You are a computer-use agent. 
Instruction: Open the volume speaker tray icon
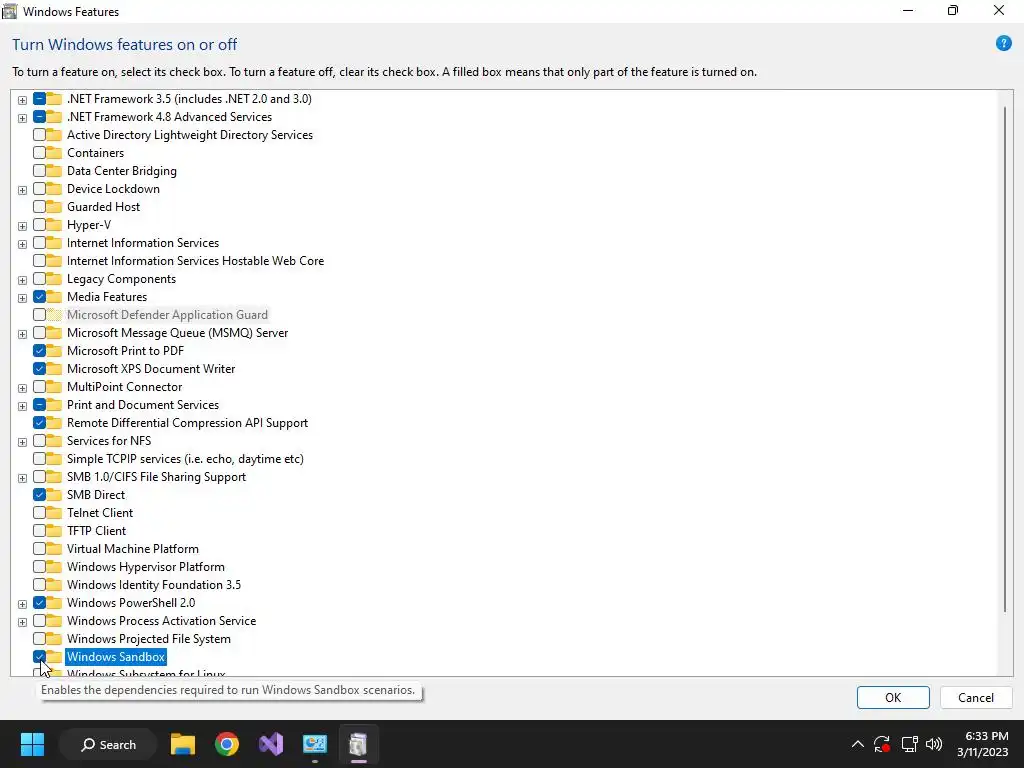(x=934, y=744)
